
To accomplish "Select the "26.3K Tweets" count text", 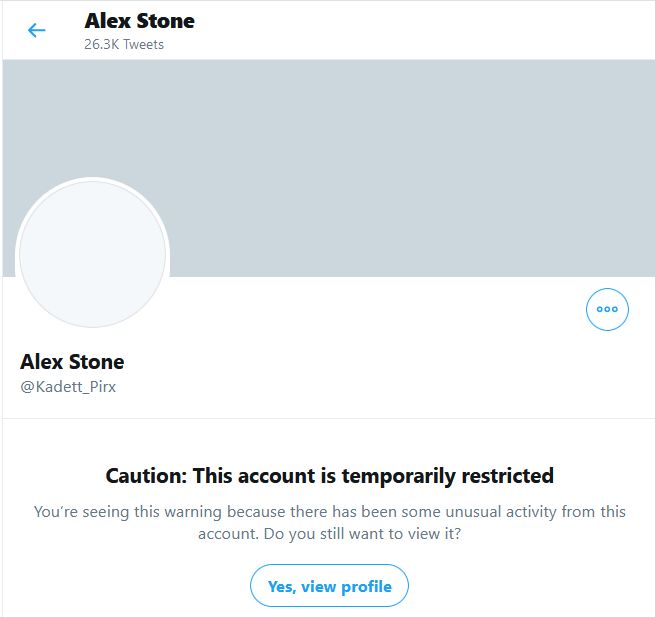I will pos(124,44).
